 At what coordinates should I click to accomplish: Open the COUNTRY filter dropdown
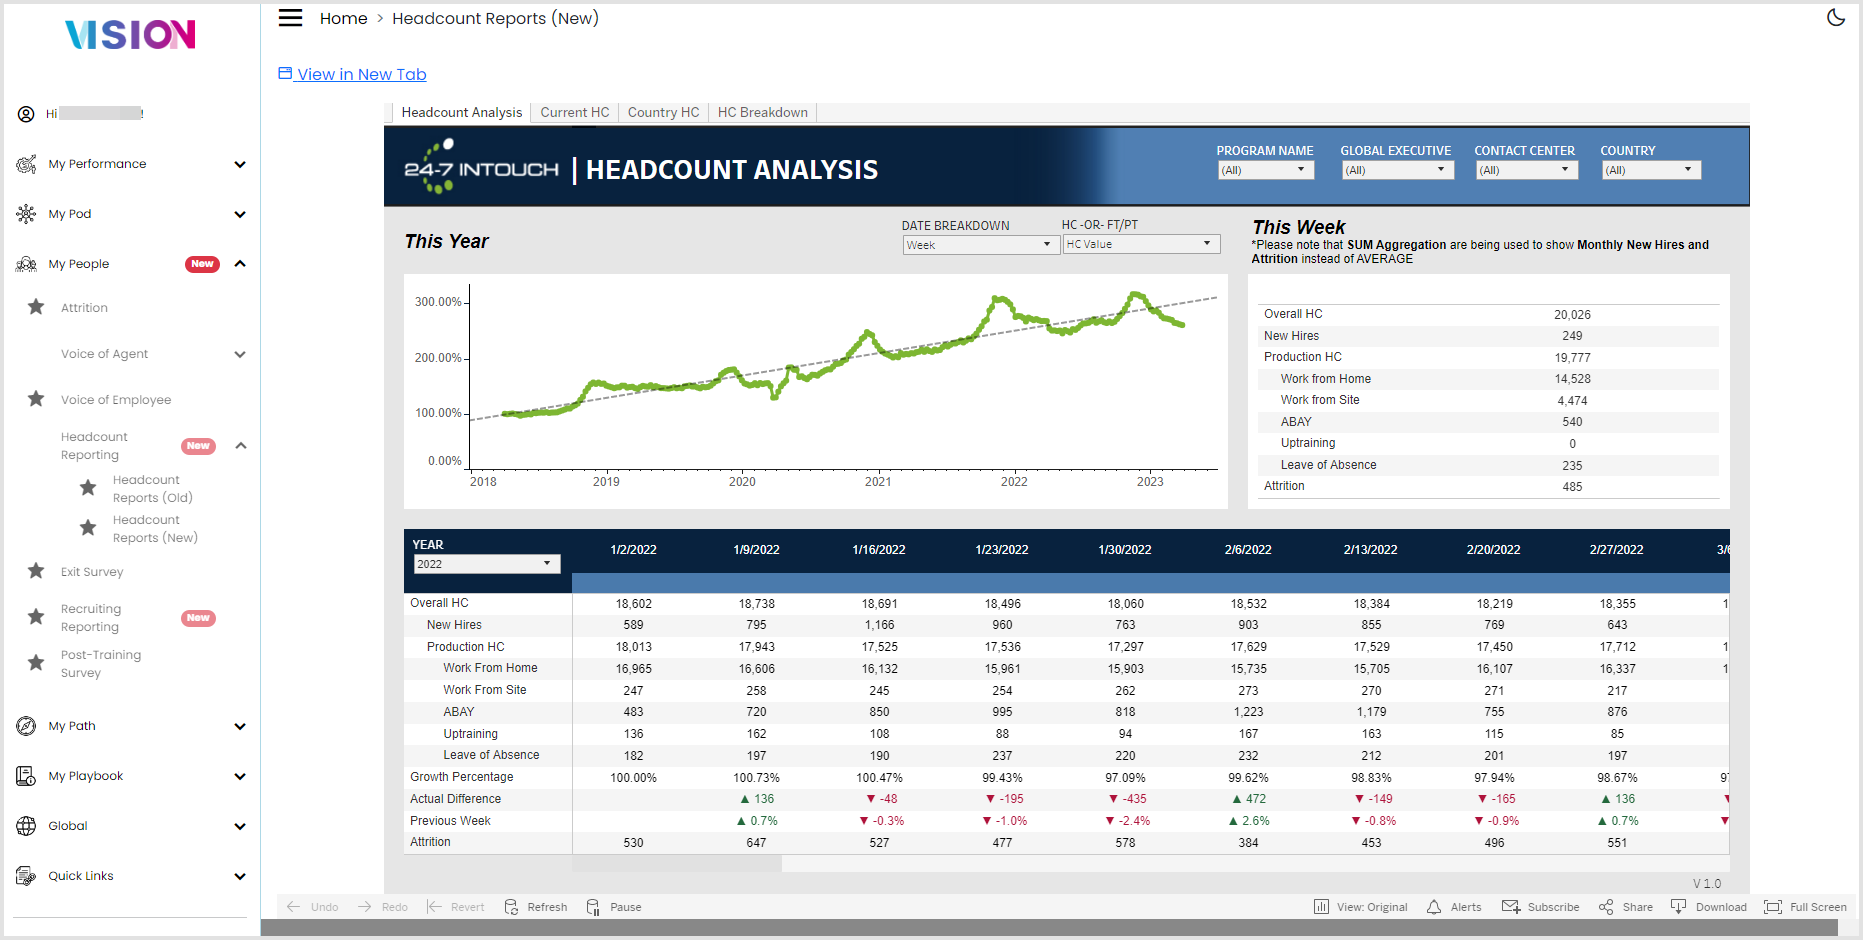pyautogui.click(x=1651, y=170)
